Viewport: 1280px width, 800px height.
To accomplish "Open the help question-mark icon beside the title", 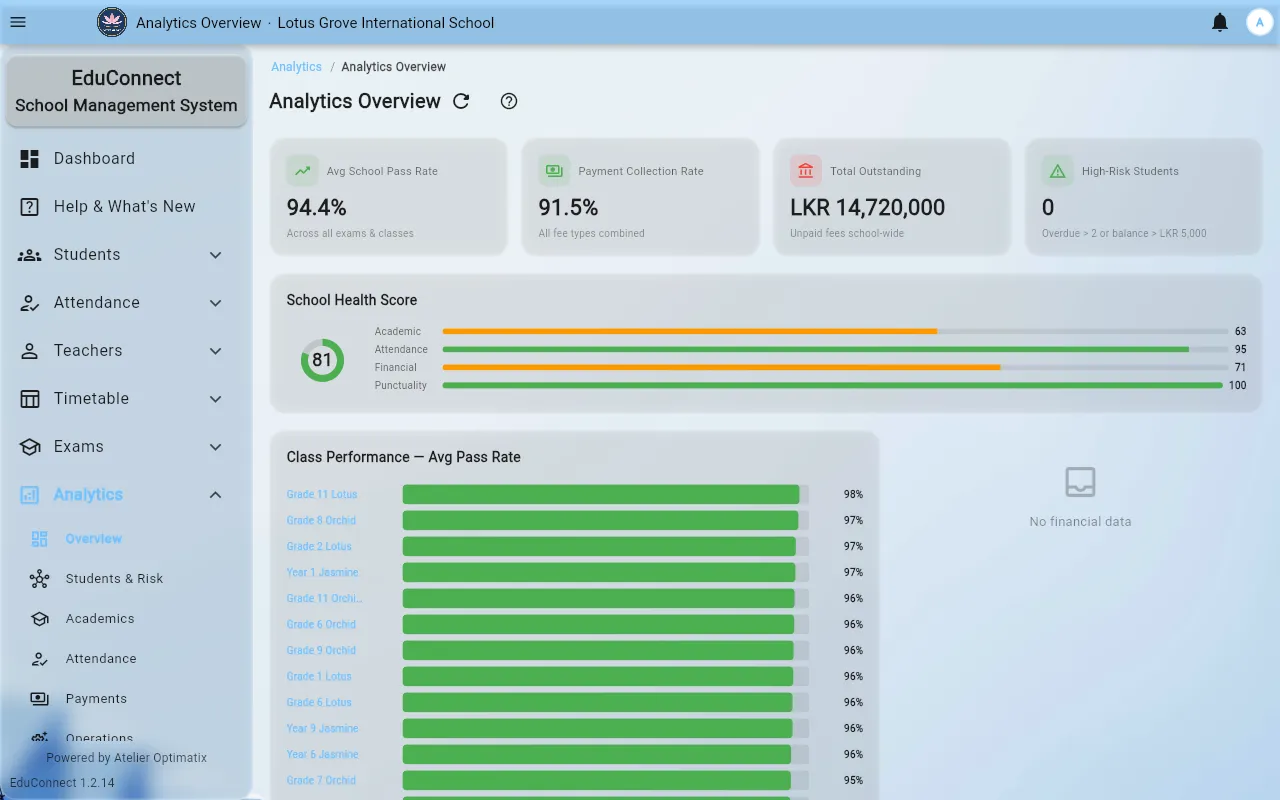I will click(x=509, y=101).
